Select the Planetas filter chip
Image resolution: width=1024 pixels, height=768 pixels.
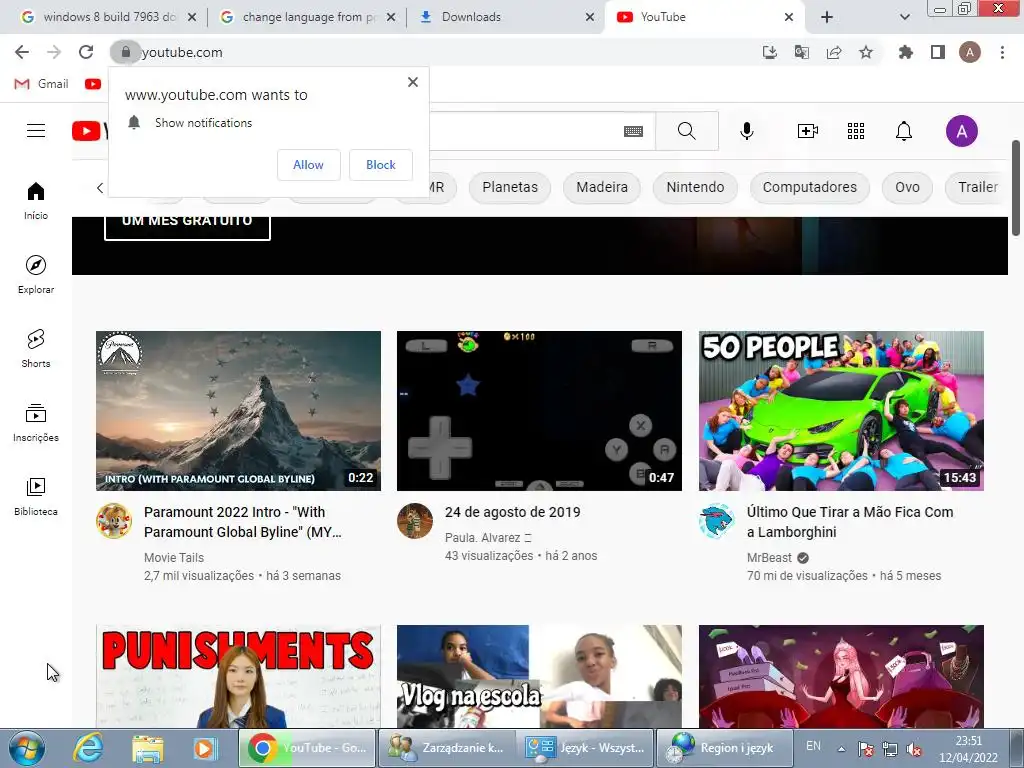tap(510, 187)
